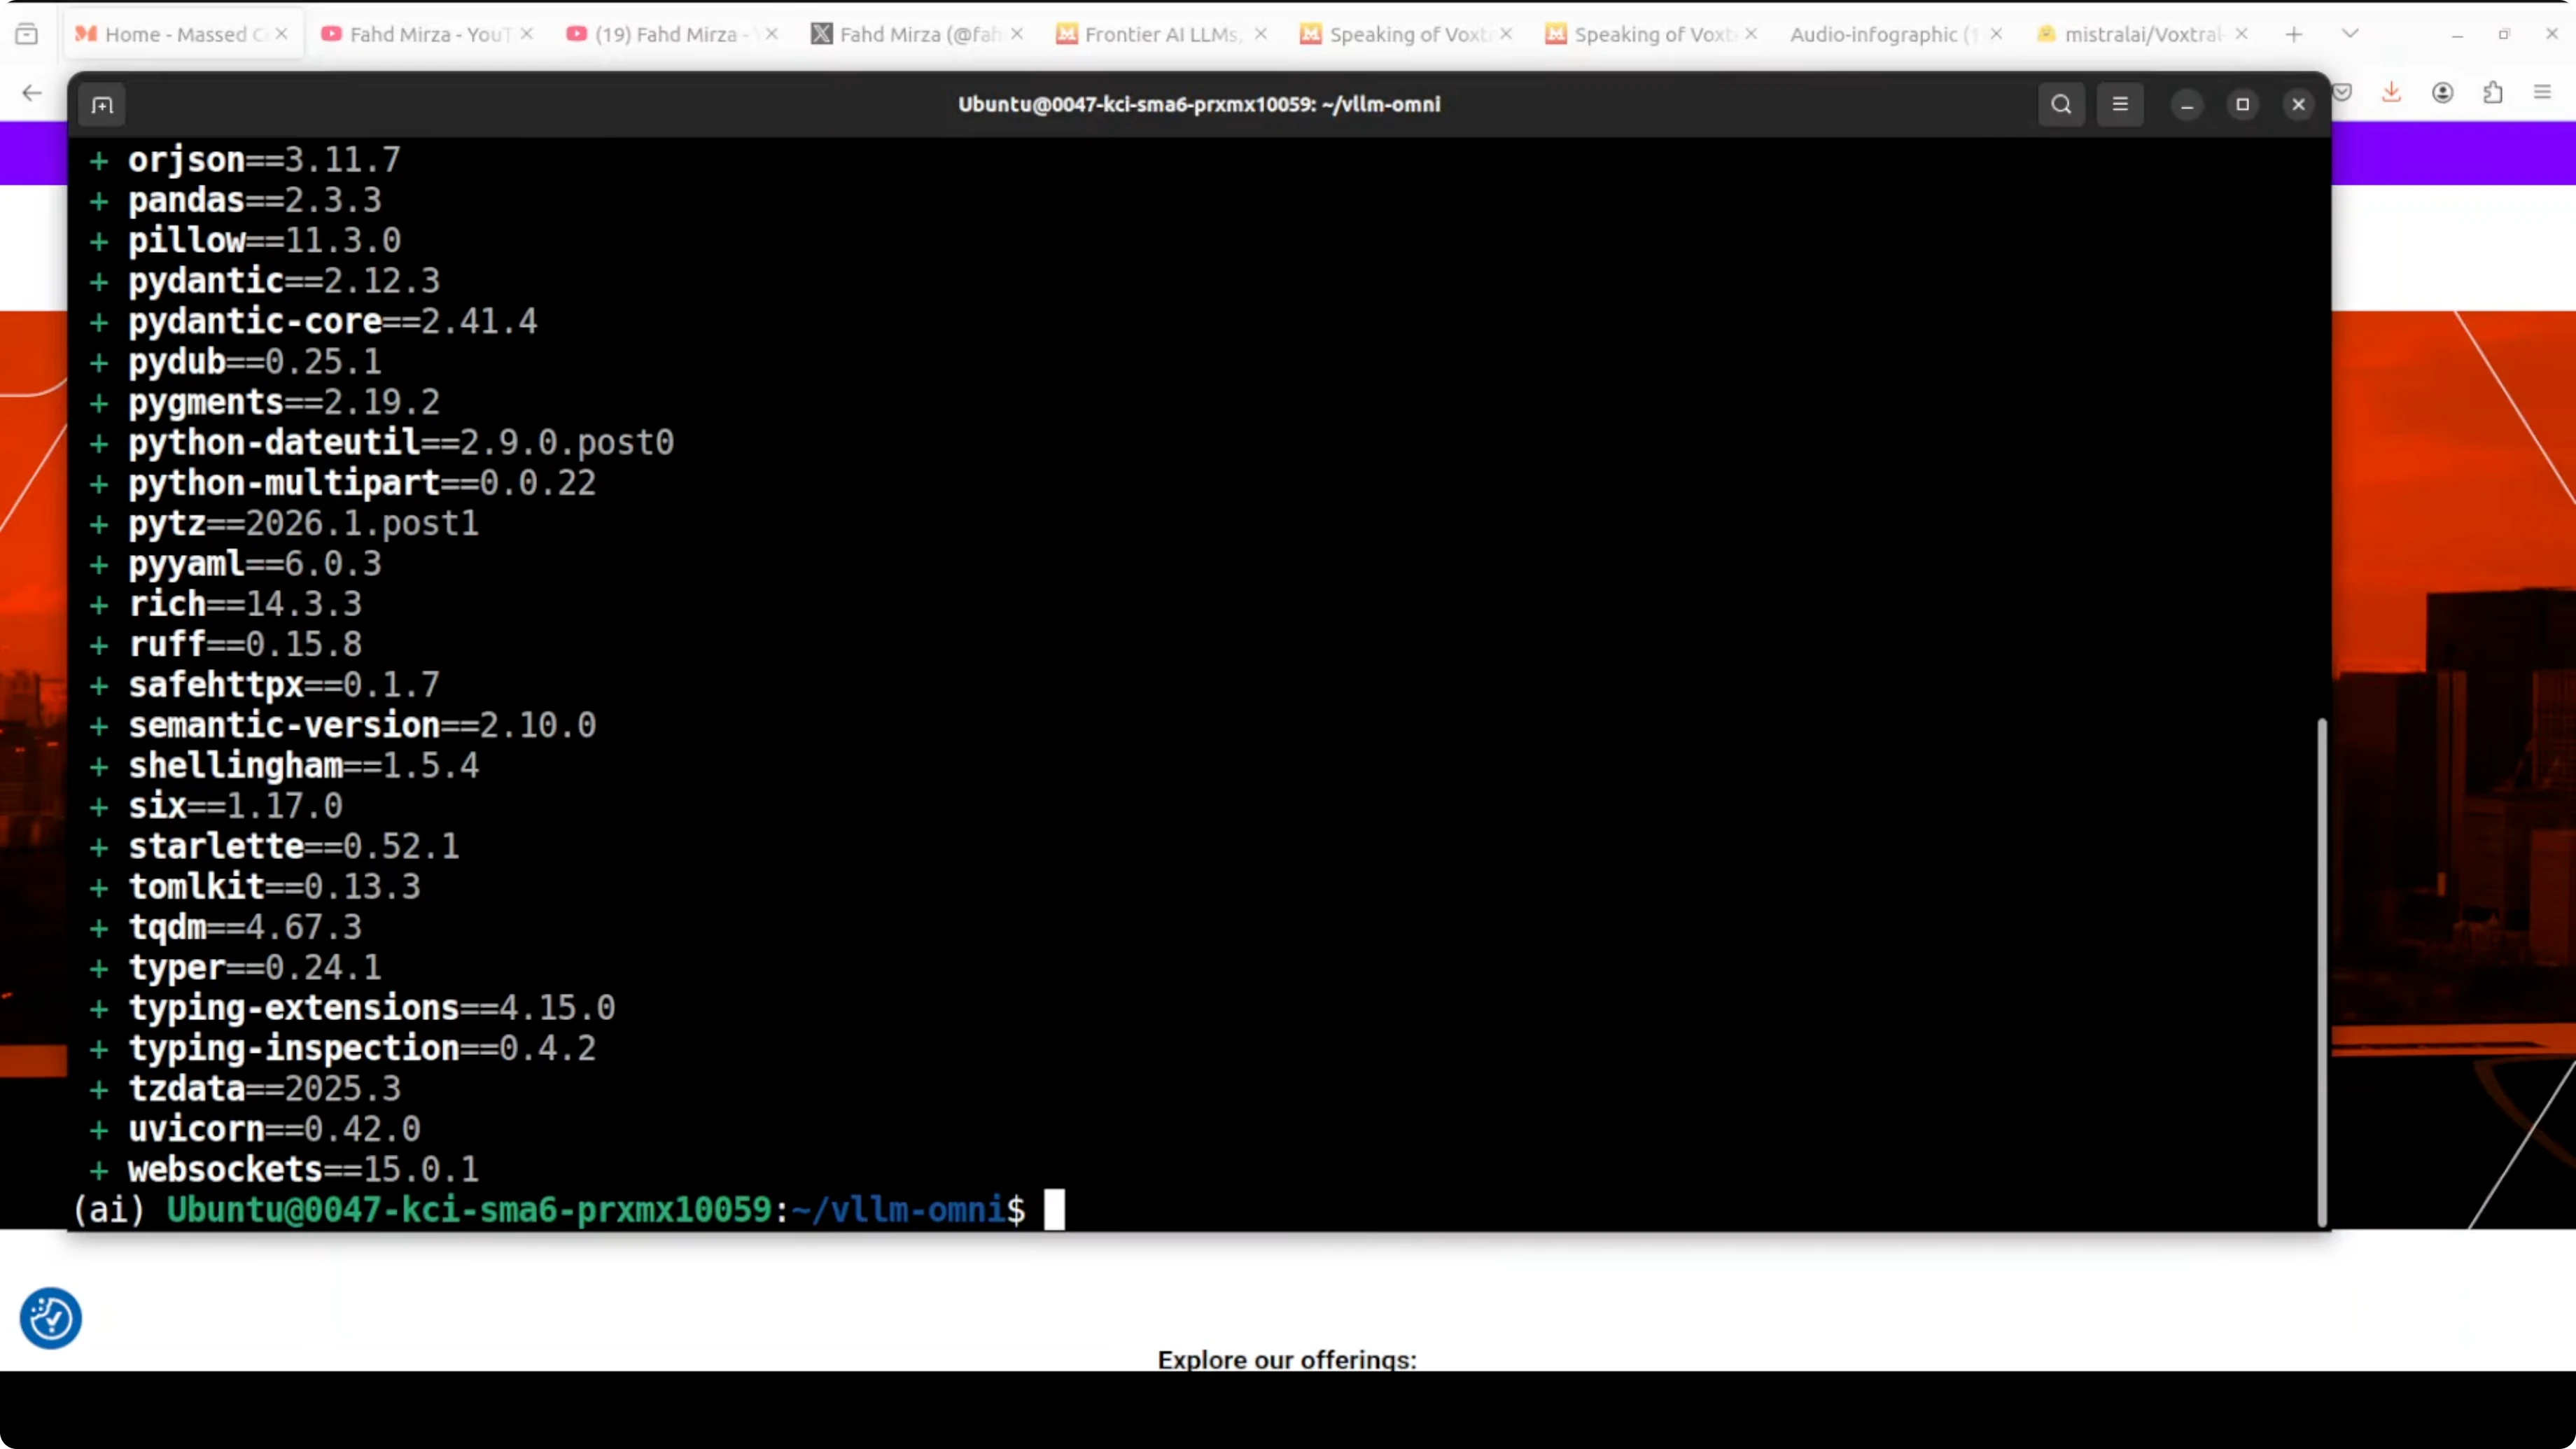Open the browser application menu
Image resolution: width=2576 pixels, height=1449 pixels.
click(x=2542, y=93)
